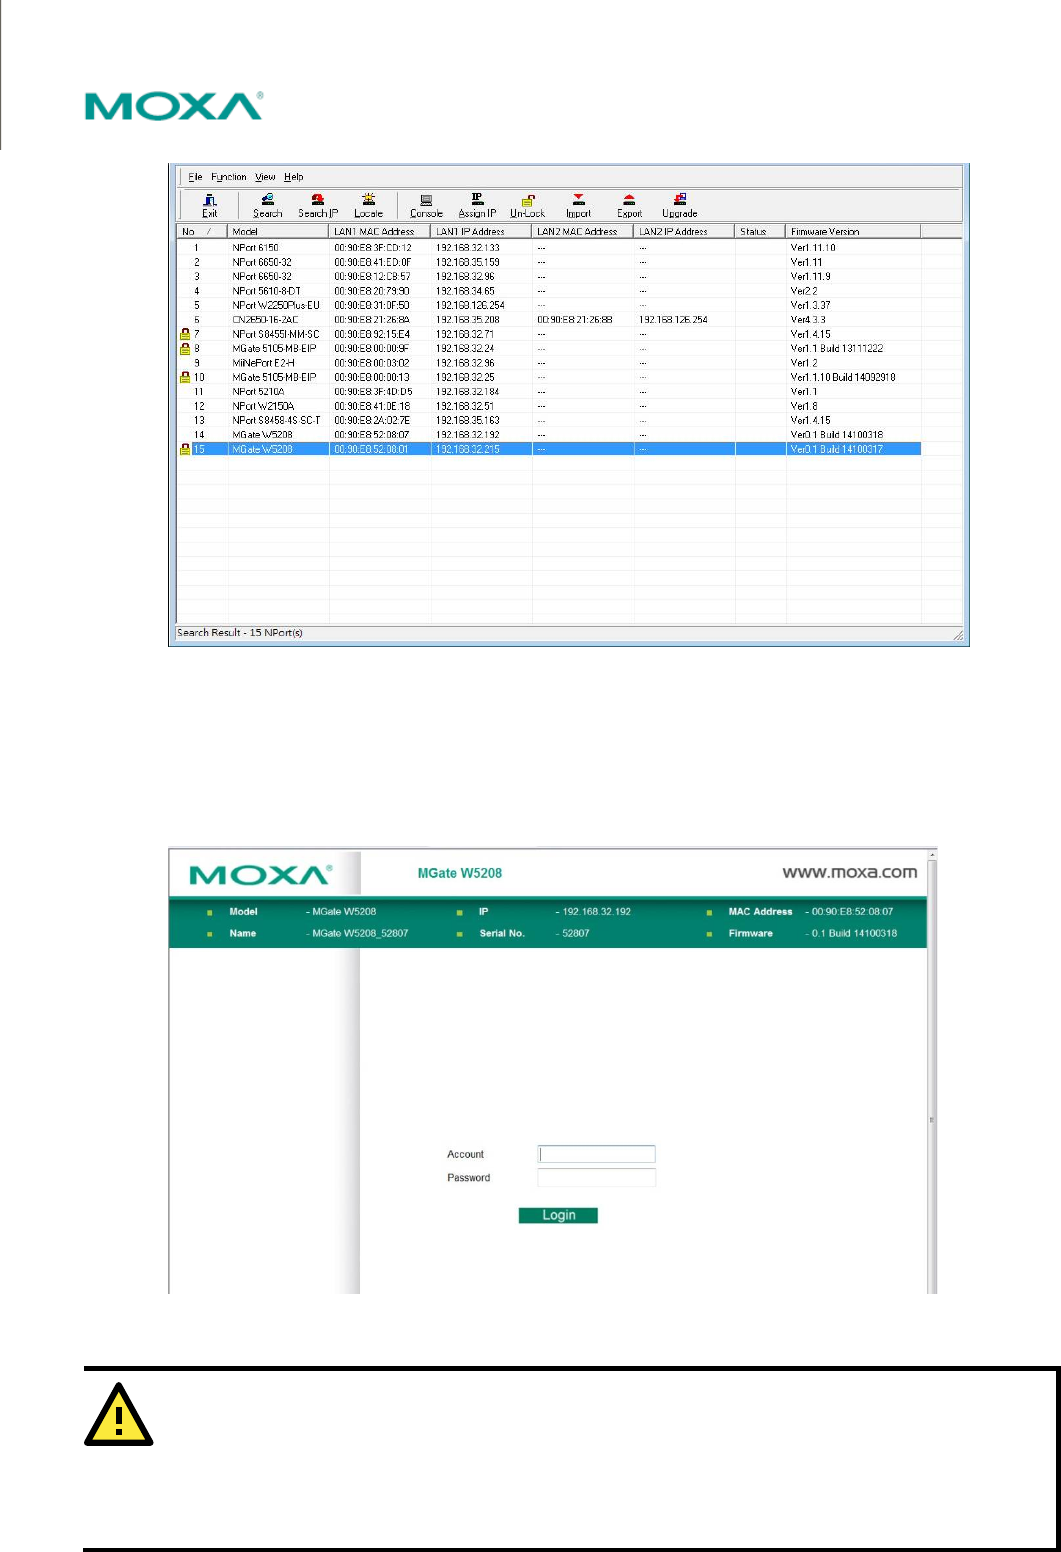Viewport: 1061px width, 1552px height.
Task: Click lock icon on row 8
Action: click(185, 348)
